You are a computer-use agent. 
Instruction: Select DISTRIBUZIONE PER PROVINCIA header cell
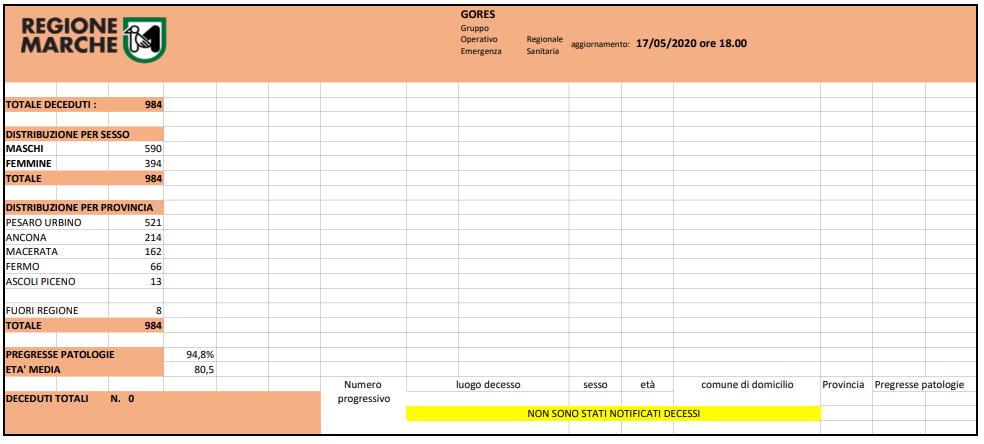84,208
